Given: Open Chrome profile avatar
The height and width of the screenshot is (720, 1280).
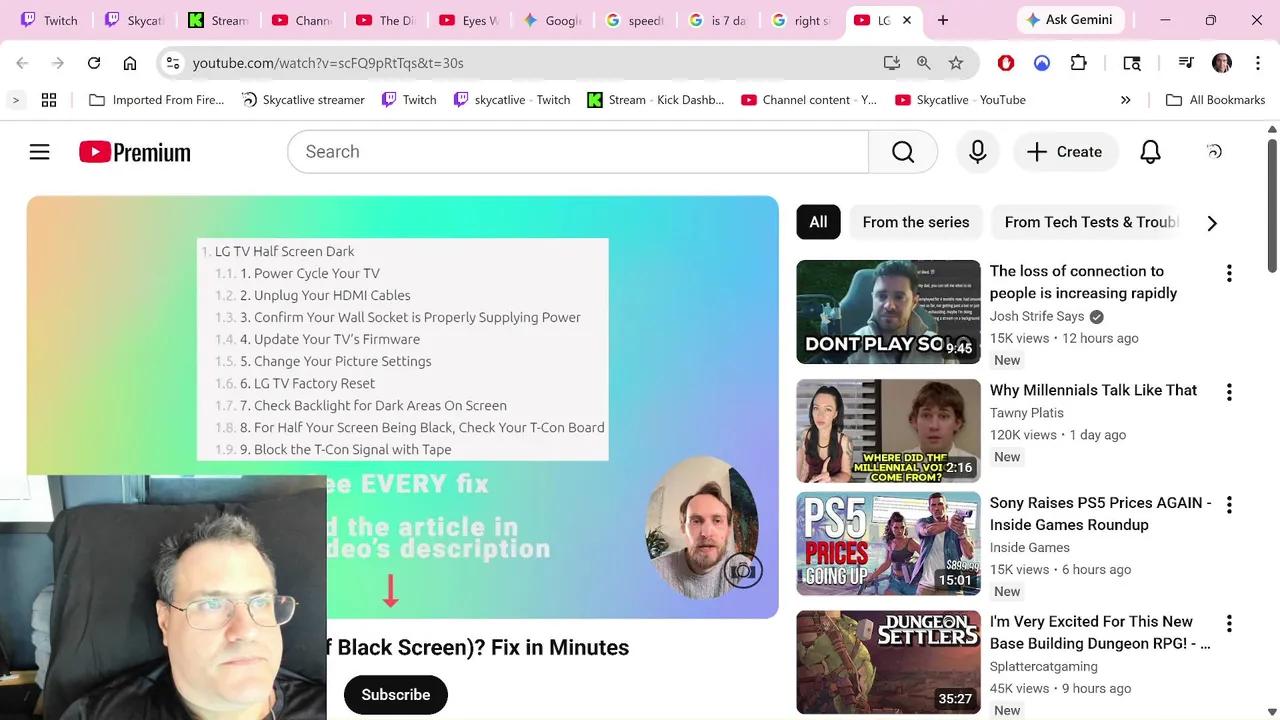Looking at the screenshot, I should click(1222, 63).
